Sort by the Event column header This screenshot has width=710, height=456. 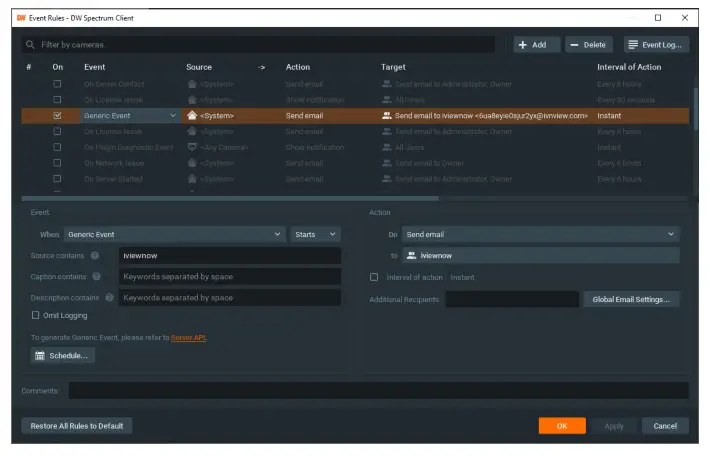[94, 67]
